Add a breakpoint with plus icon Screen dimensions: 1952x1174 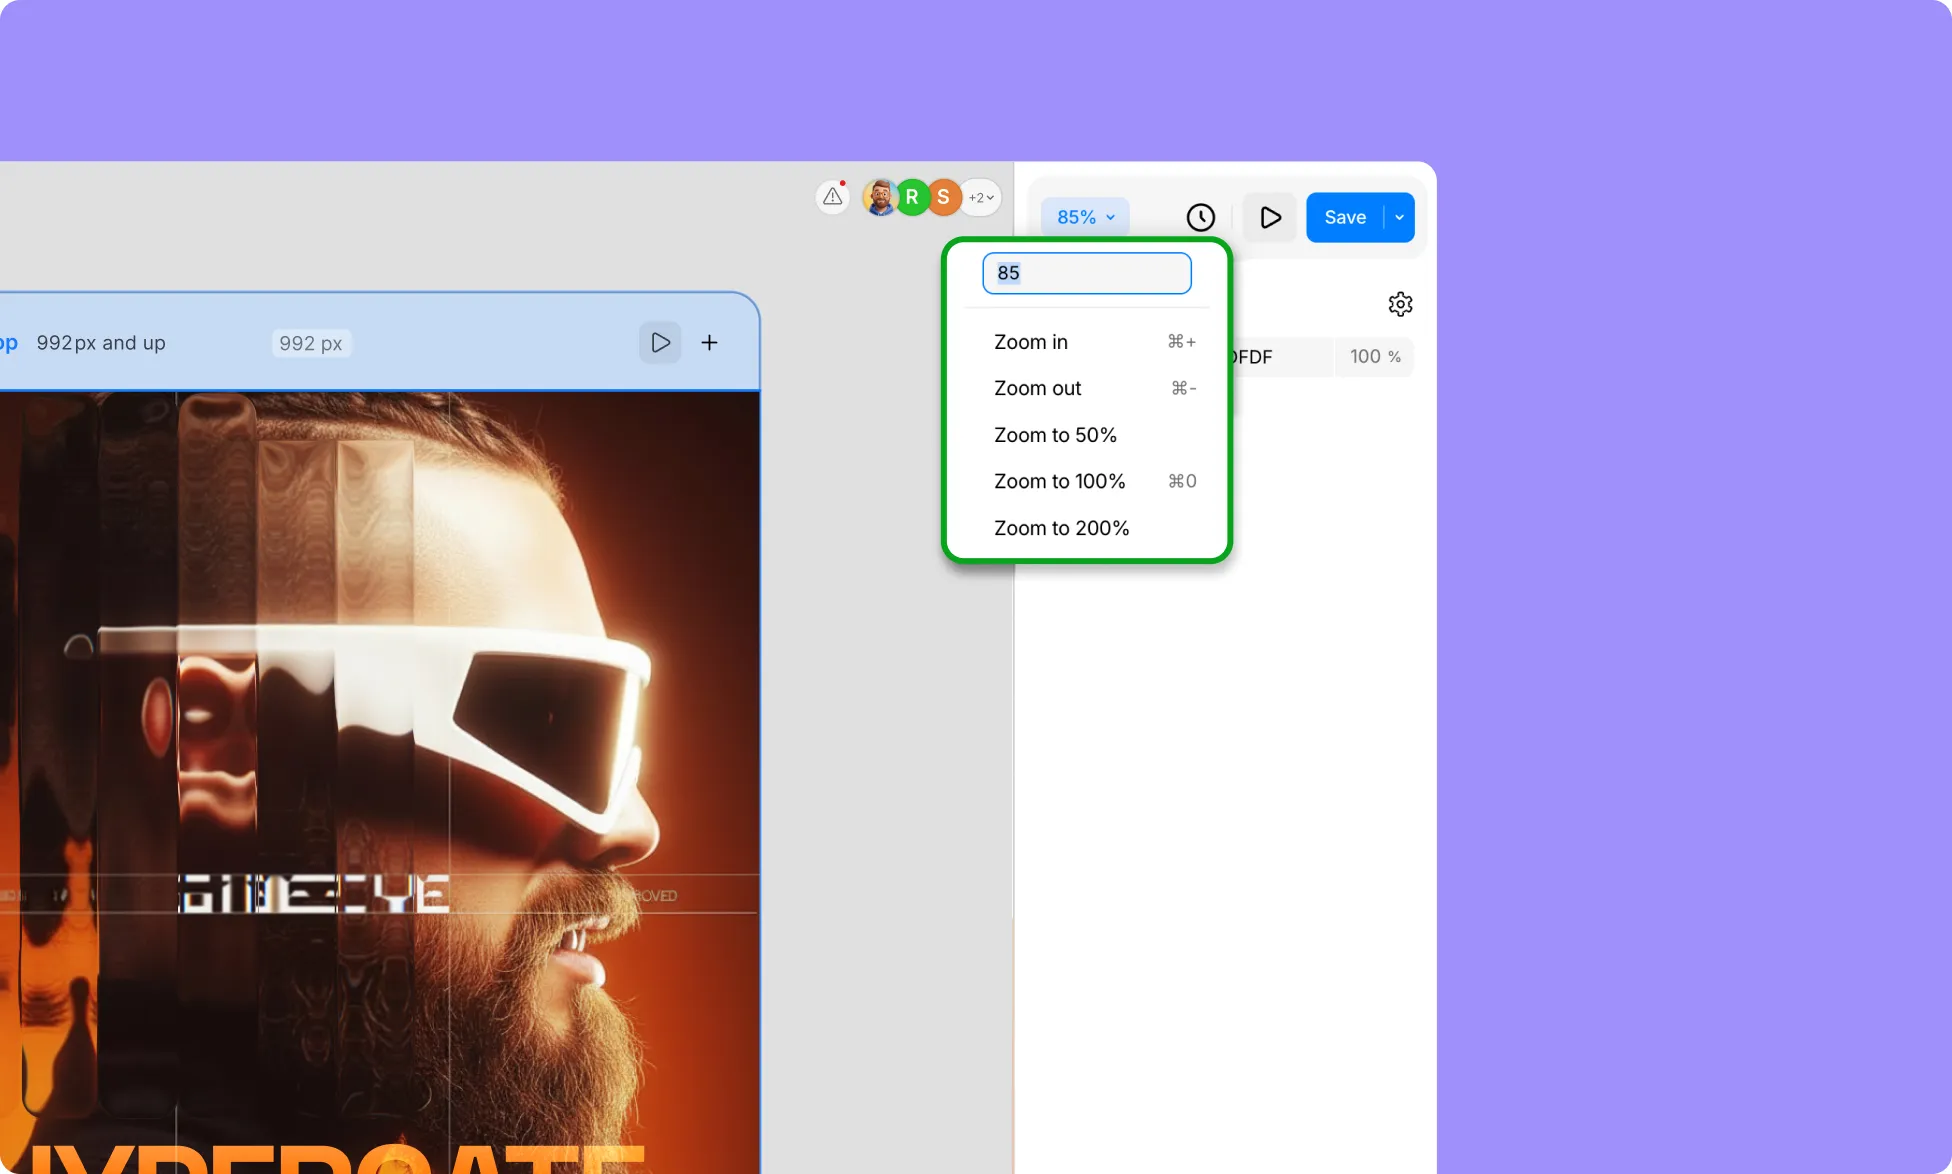[709, 343]
